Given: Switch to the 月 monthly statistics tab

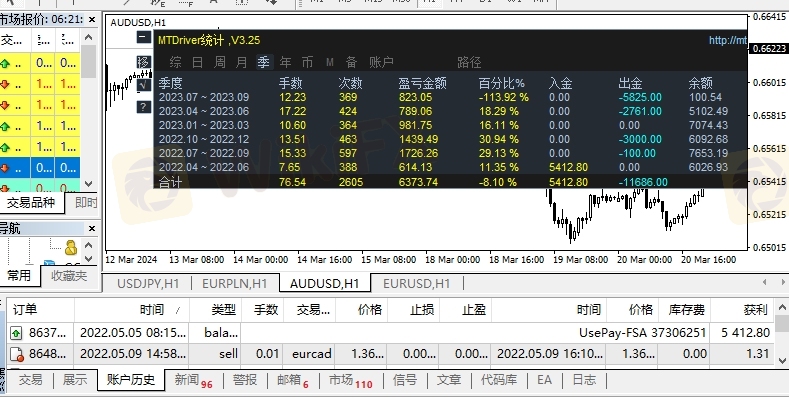Looking at the screenshot, I should click(x=242, y=62).
